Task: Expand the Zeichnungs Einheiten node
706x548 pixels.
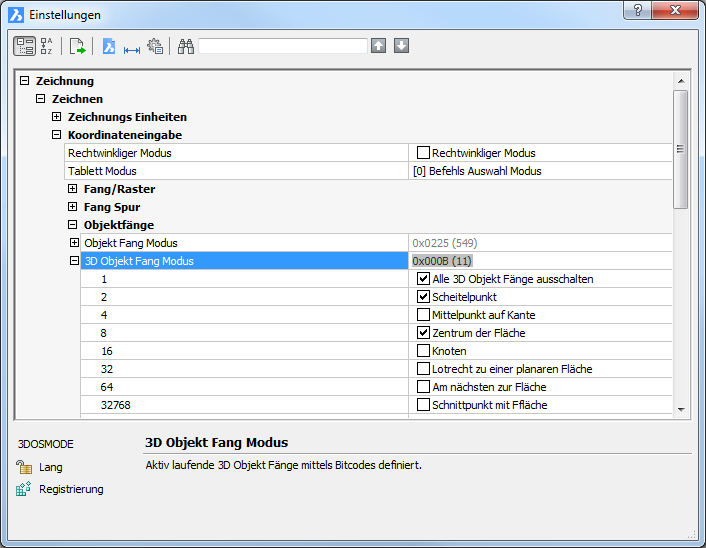Action: (57, 117)
